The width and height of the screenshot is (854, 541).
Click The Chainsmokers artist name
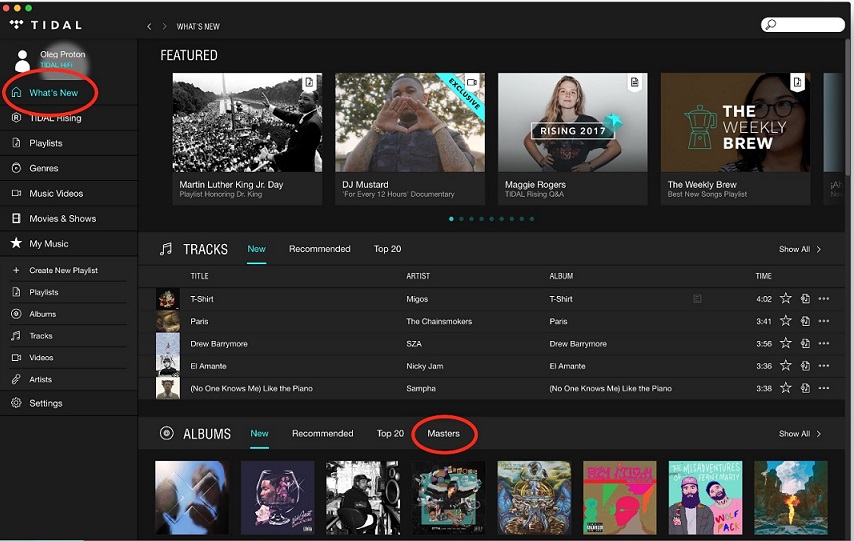click(439, 321)
